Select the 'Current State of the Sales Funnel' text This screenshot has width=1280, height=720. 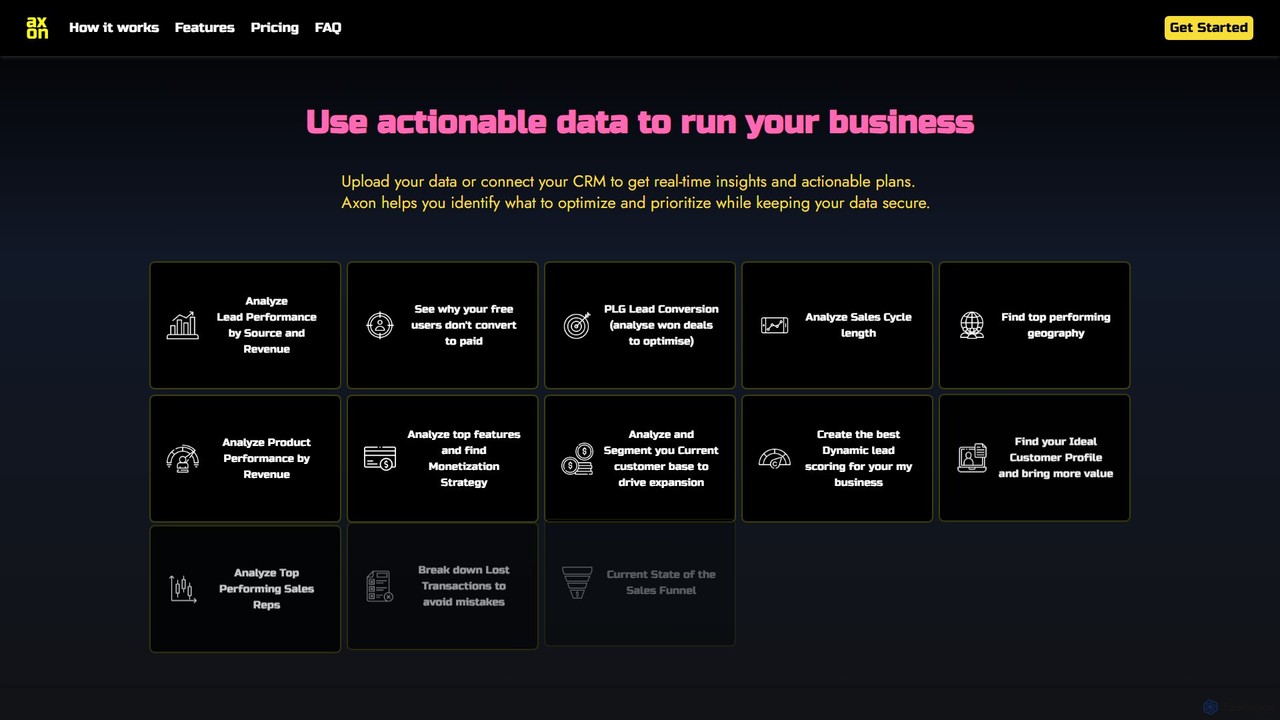coord(661,582)
